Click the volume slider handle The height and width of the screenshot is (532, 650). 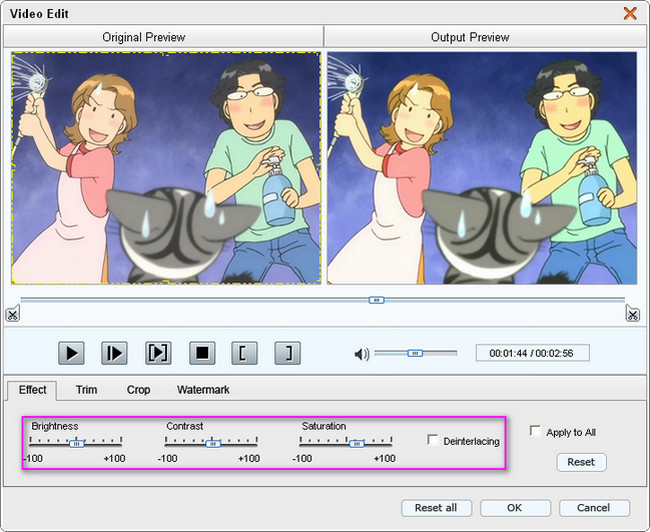coord(415,353)
